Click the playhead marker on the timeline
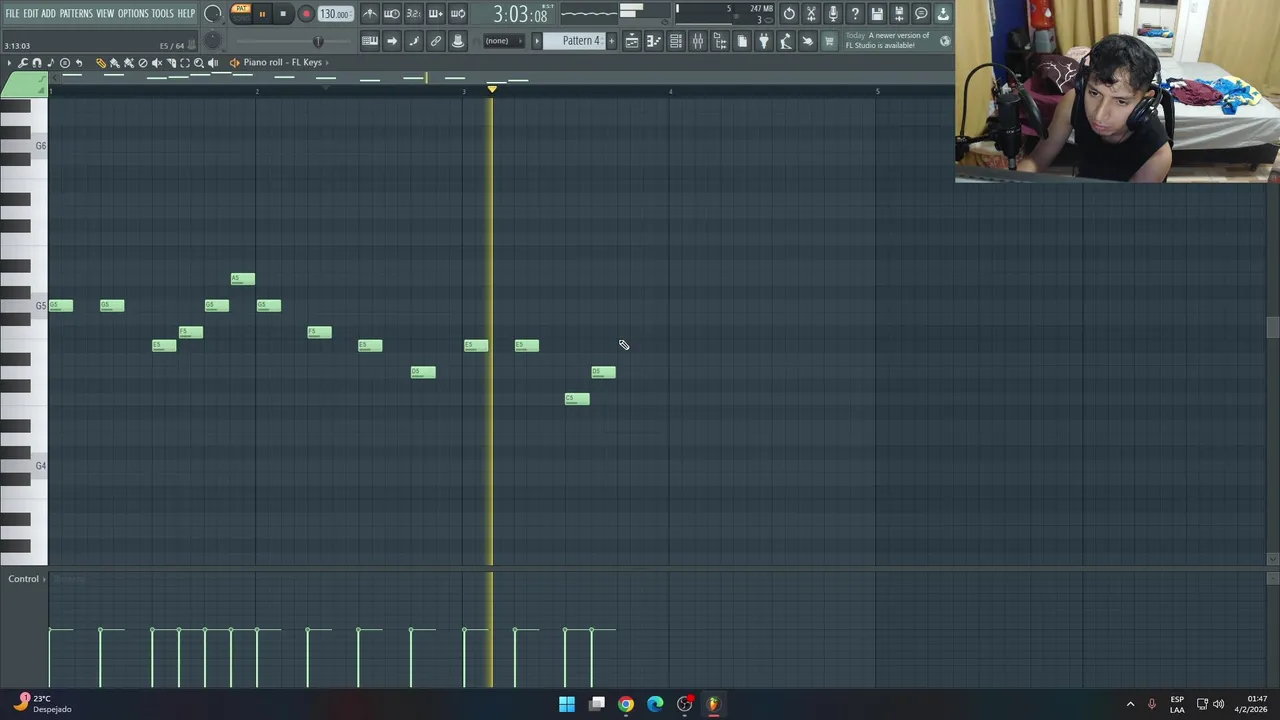 [492, 90]
